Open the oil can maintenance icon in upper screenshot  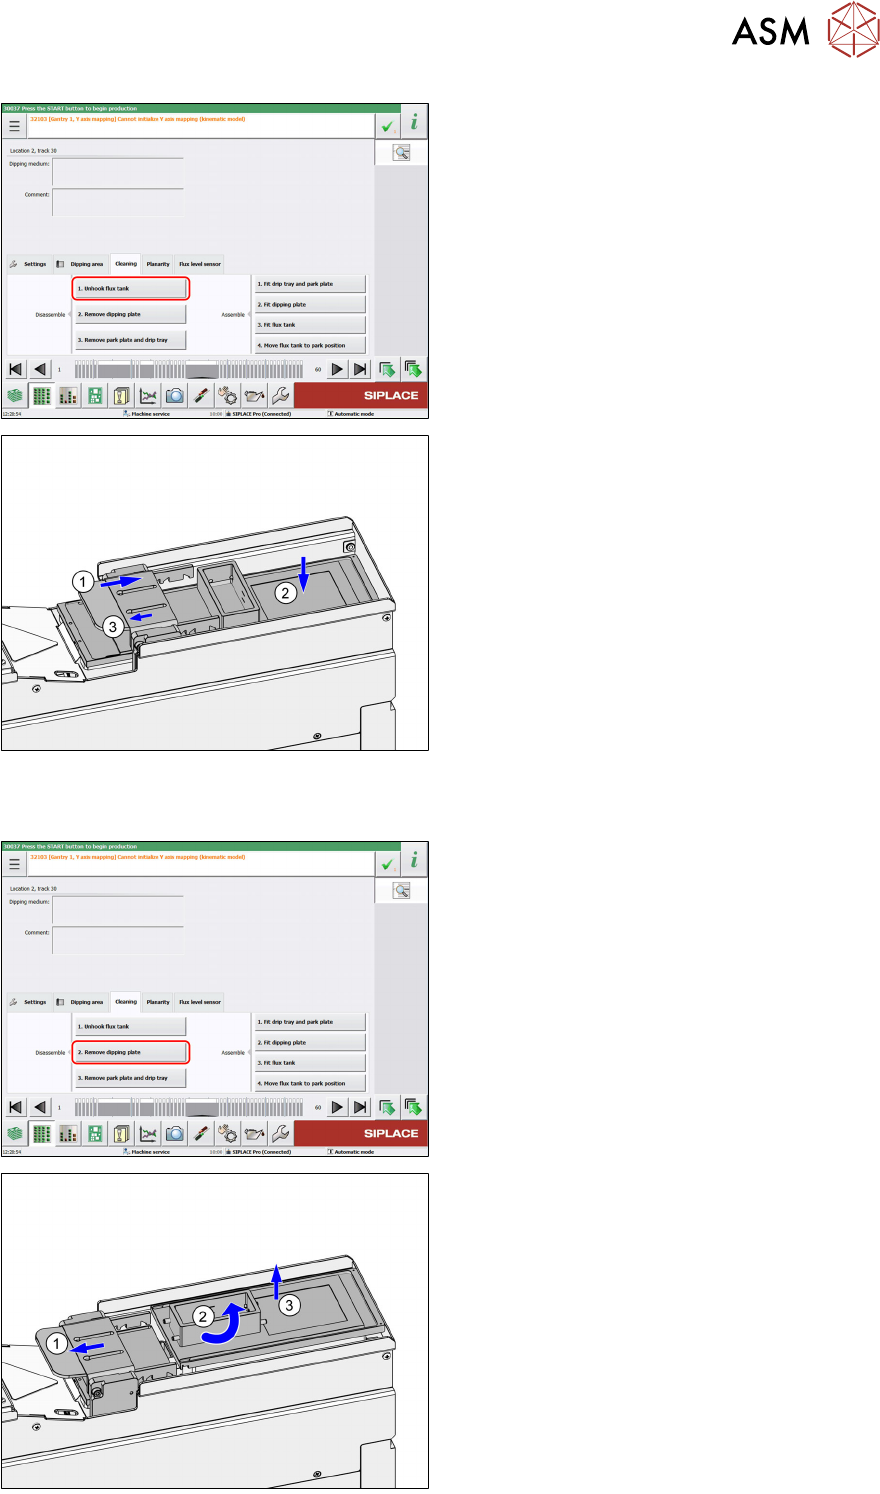[254, 396]
